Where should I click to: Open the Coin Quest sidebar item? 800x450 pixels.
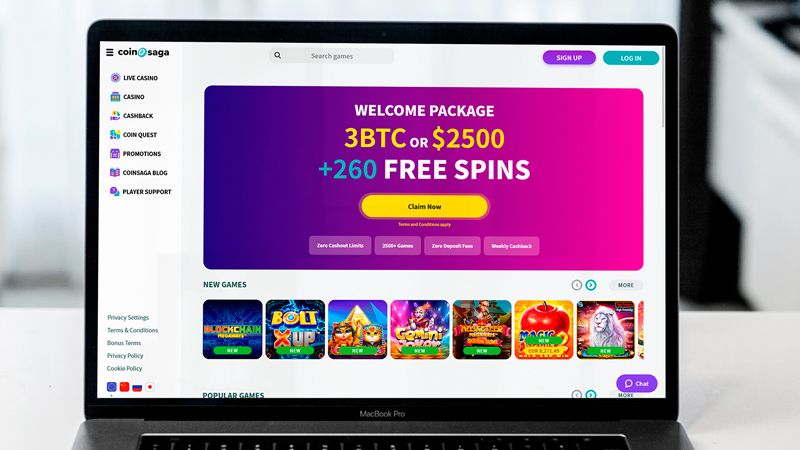134,135
